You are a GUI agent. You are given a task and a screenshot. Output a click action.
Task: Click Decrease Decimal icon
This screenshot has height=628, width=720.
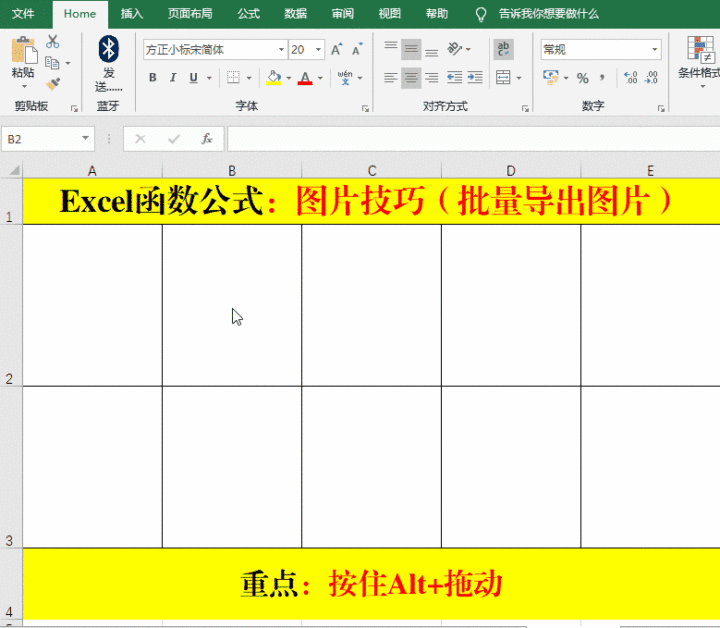651,78
